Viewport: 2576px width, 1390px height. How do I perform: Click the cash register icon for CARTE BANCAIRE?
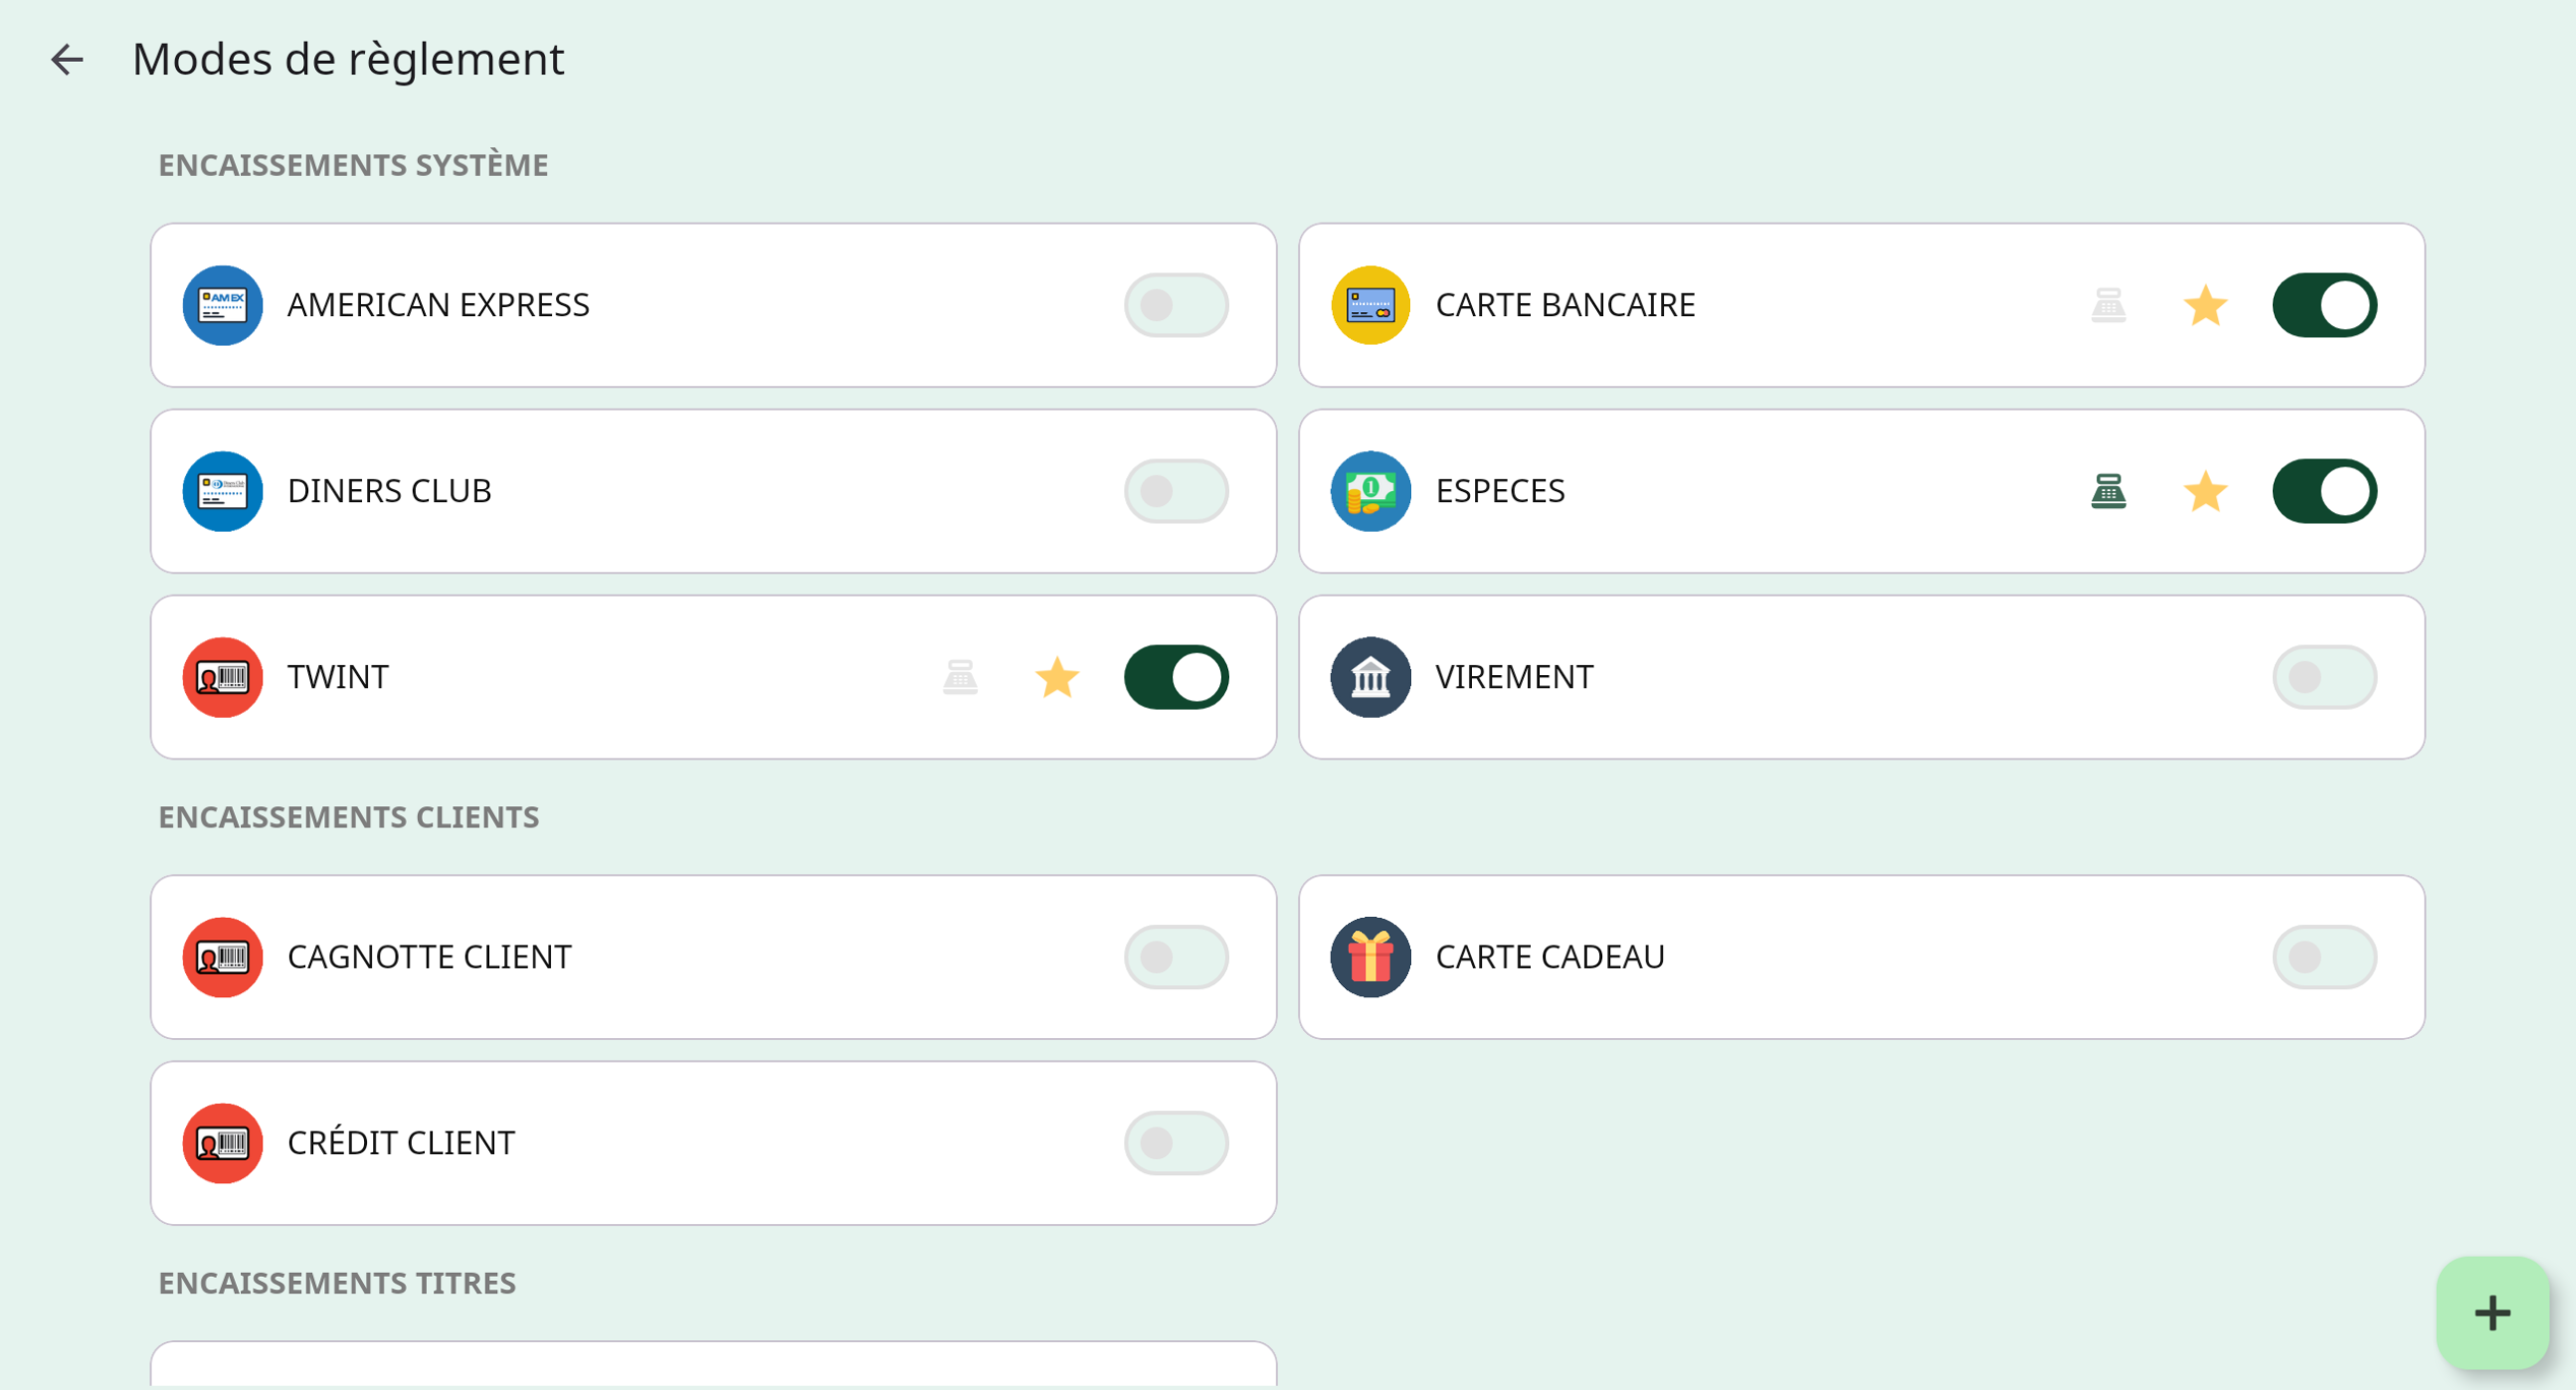2108,305
